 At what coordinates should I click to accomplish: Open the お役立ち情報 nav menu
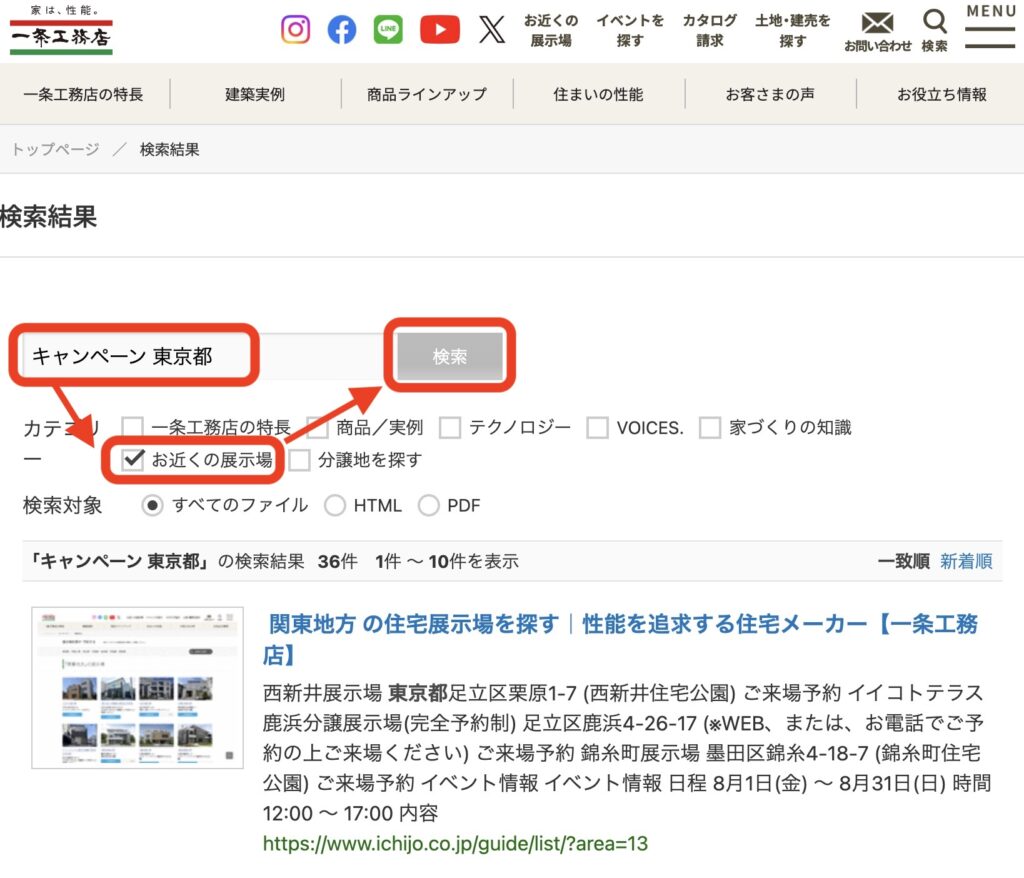942,95
